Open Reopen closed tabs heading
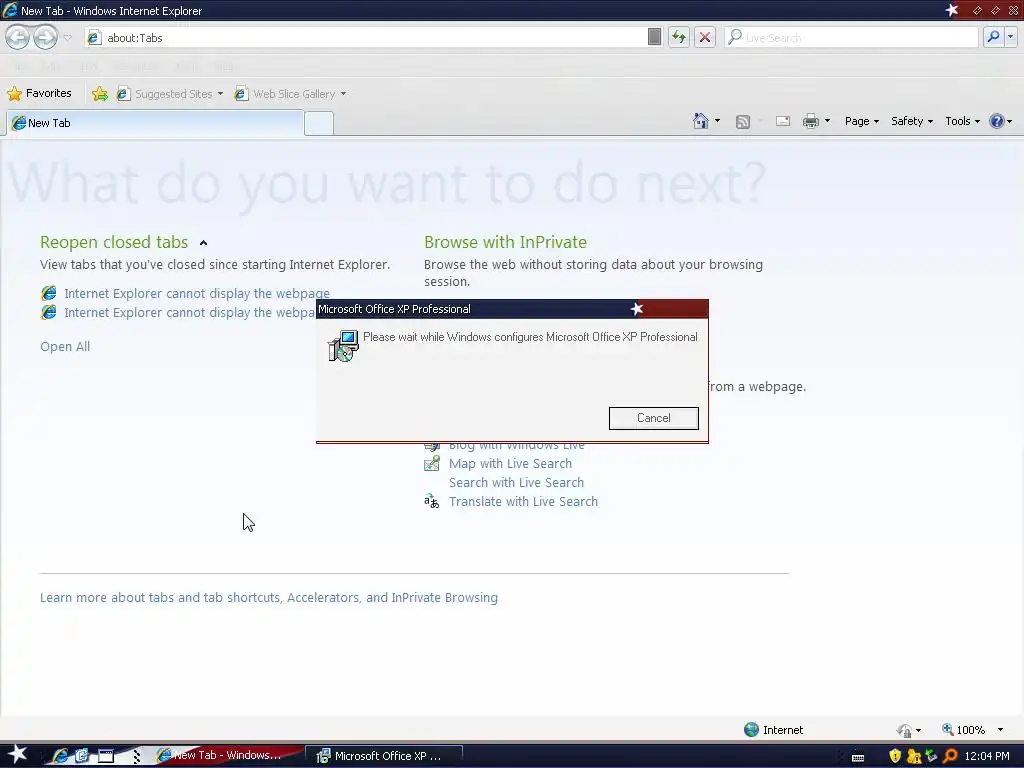This screenshot has width=1024, height=768. 114,242
